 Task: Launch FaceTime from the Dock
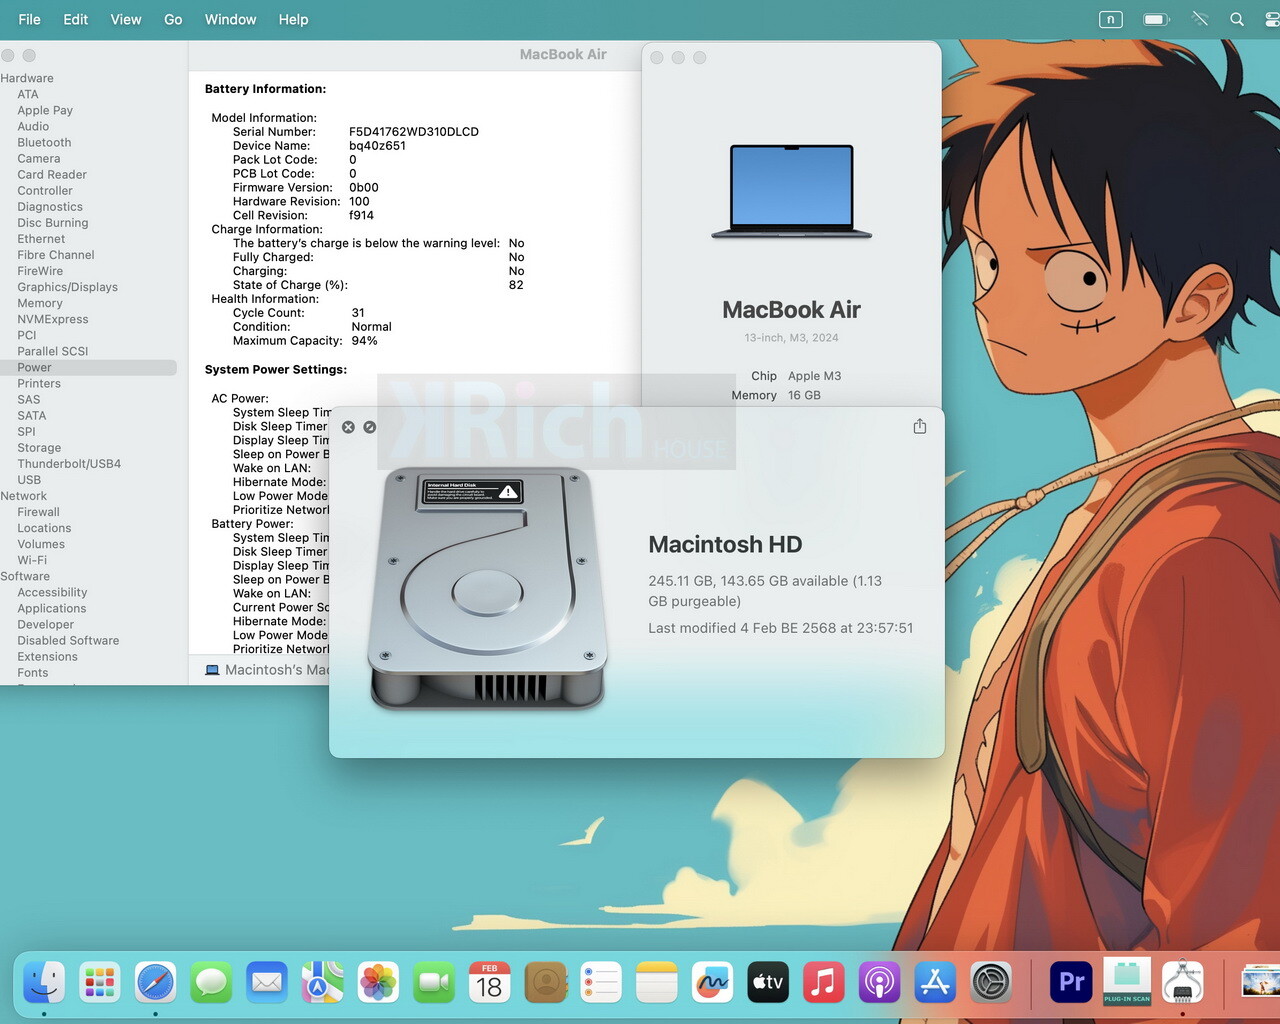(x=434, y=983)
